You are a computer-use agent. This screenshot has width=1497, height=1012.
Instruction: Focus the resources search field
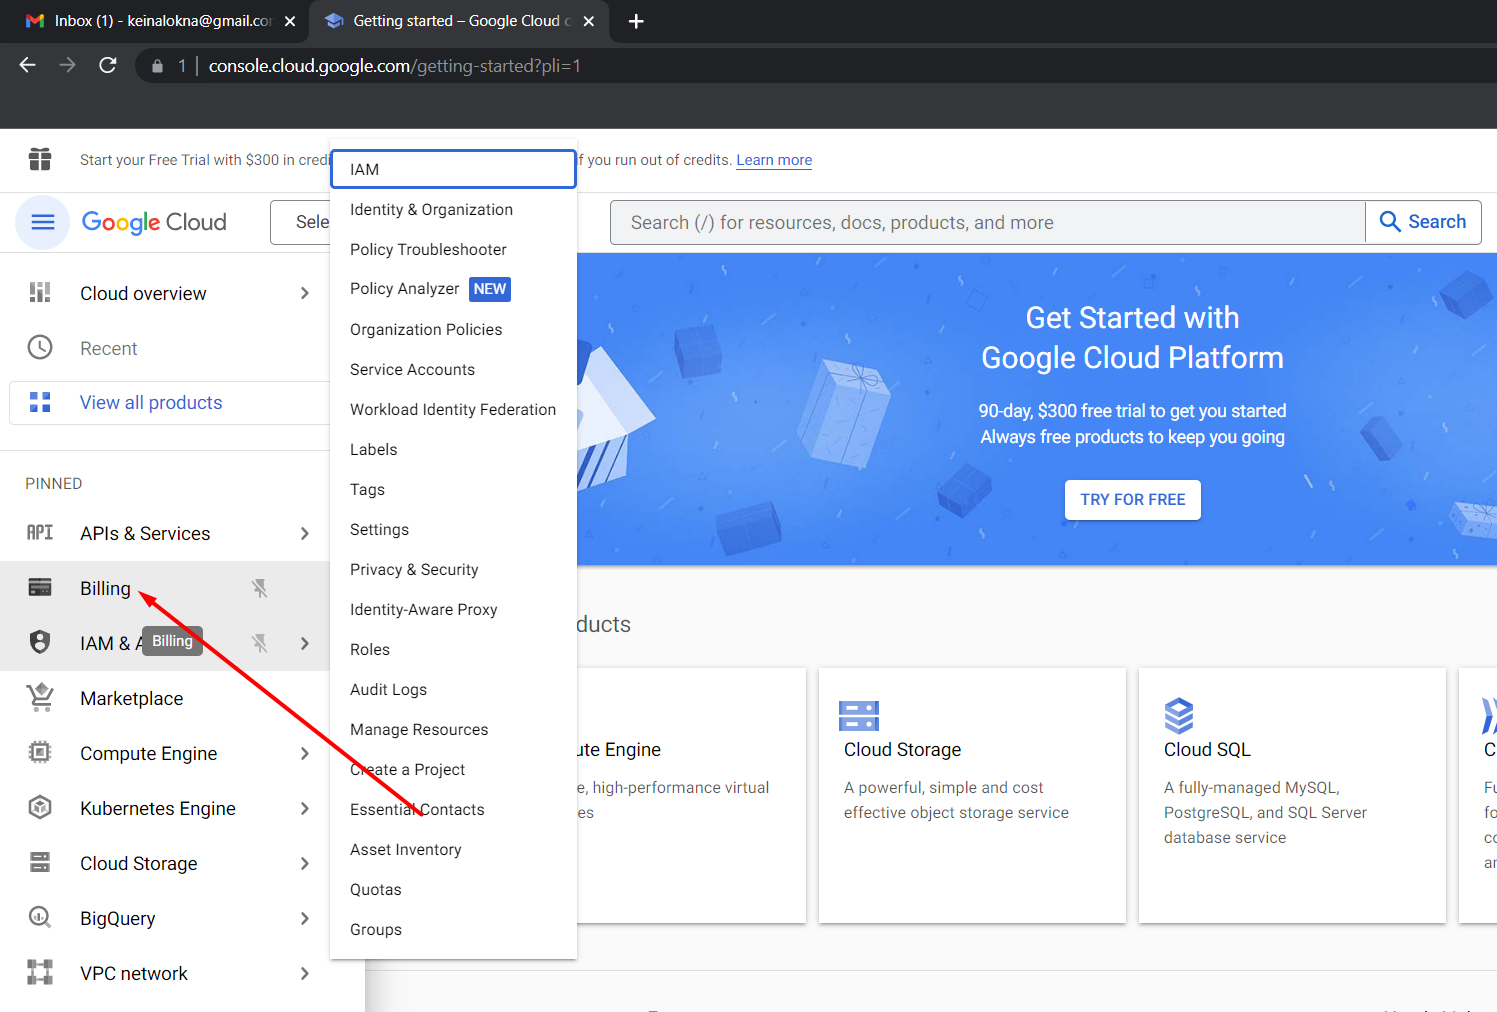(988, 222)
